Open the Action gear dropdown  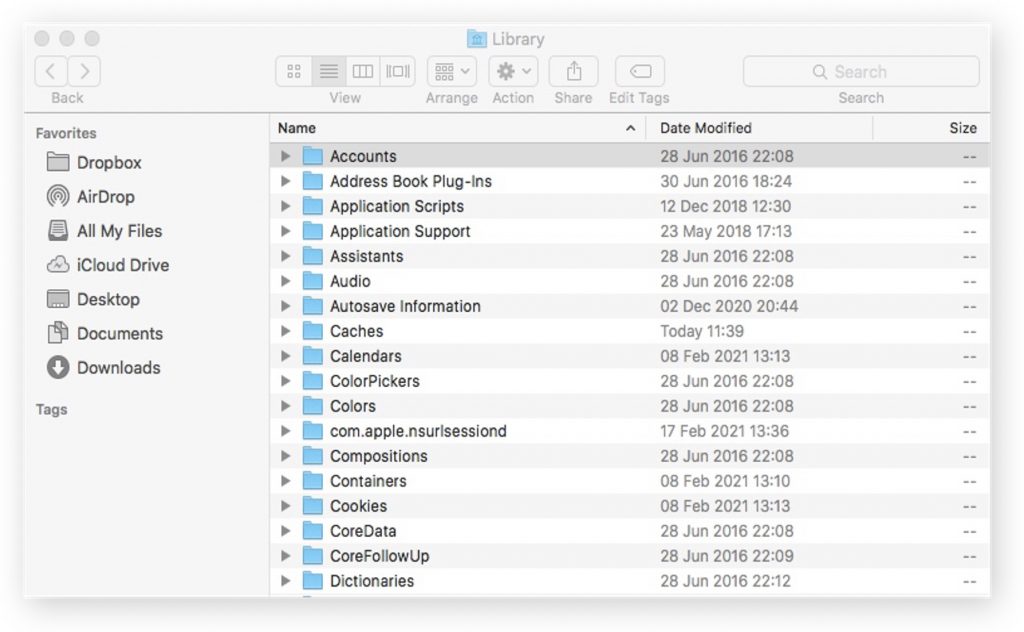[513, 72]
